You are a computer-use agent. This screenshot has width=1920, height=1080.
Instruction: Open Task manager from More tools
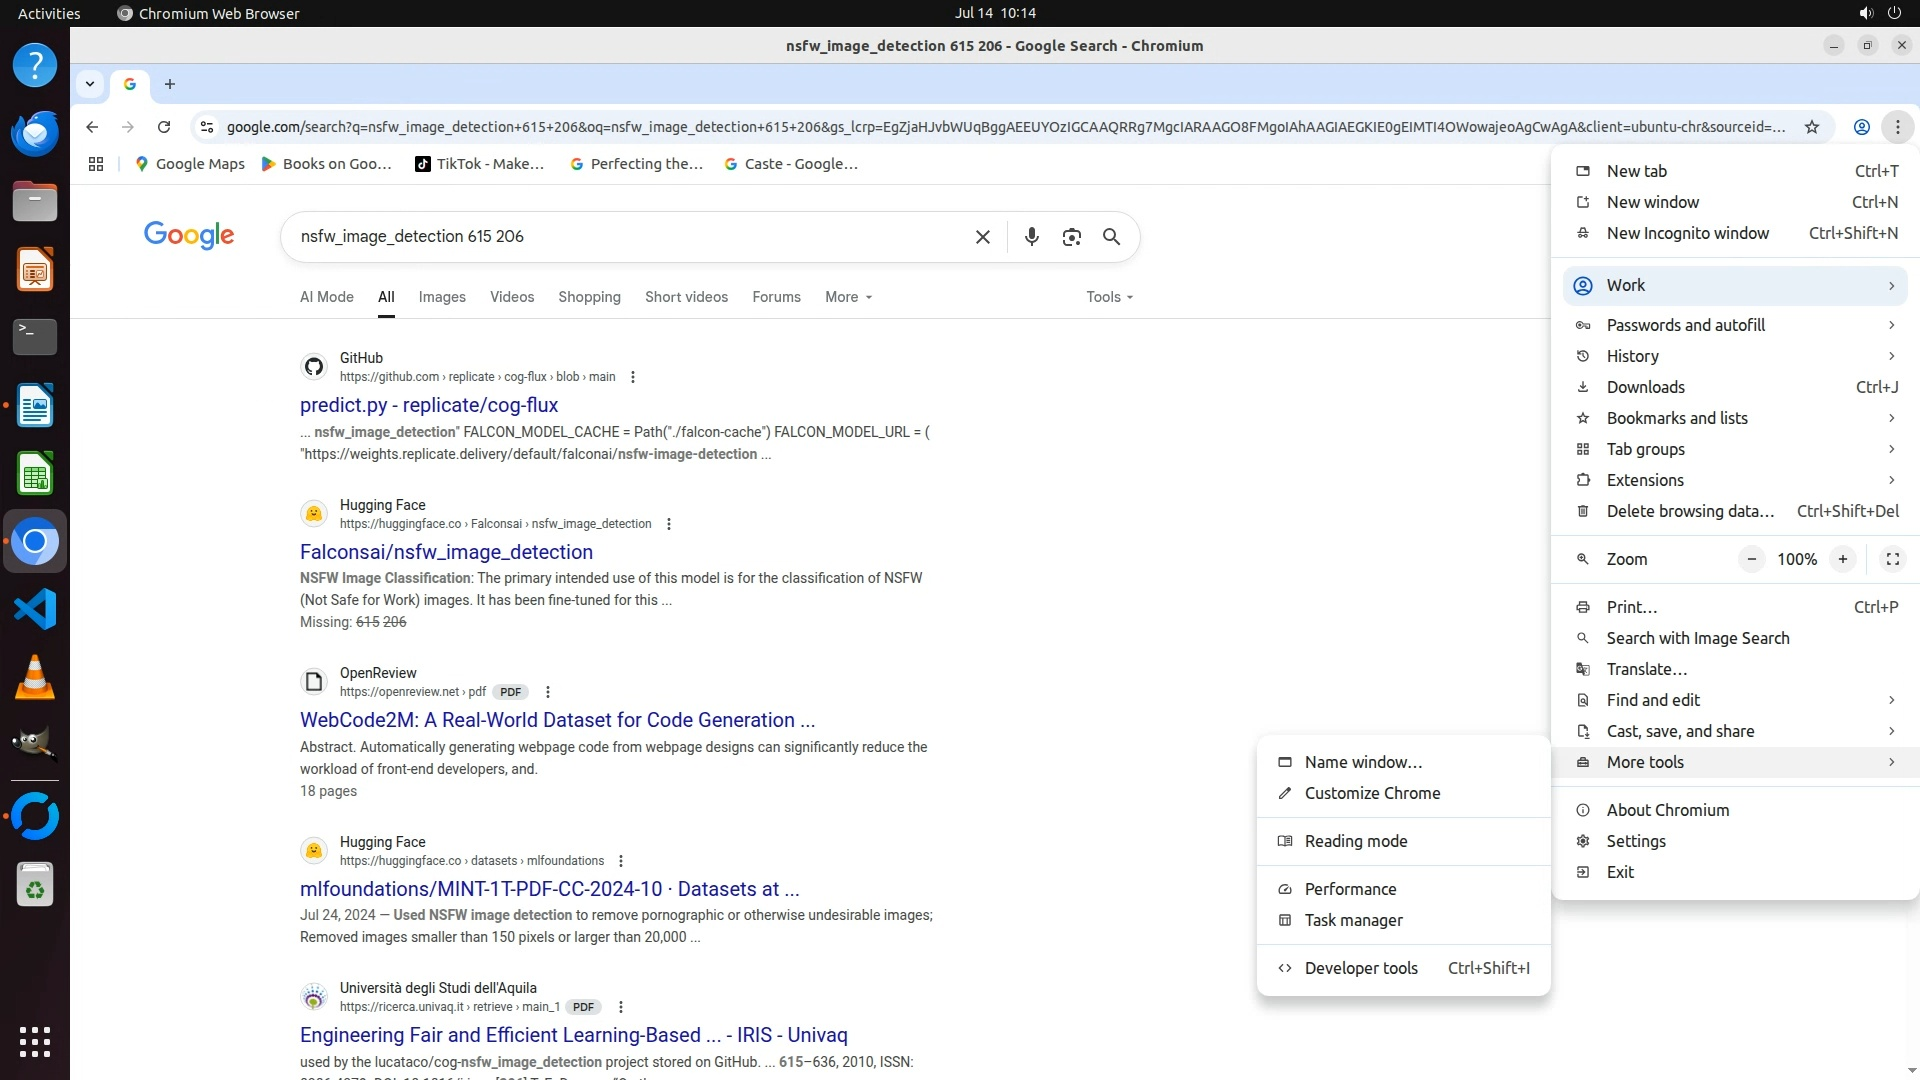click(1353, 920)
